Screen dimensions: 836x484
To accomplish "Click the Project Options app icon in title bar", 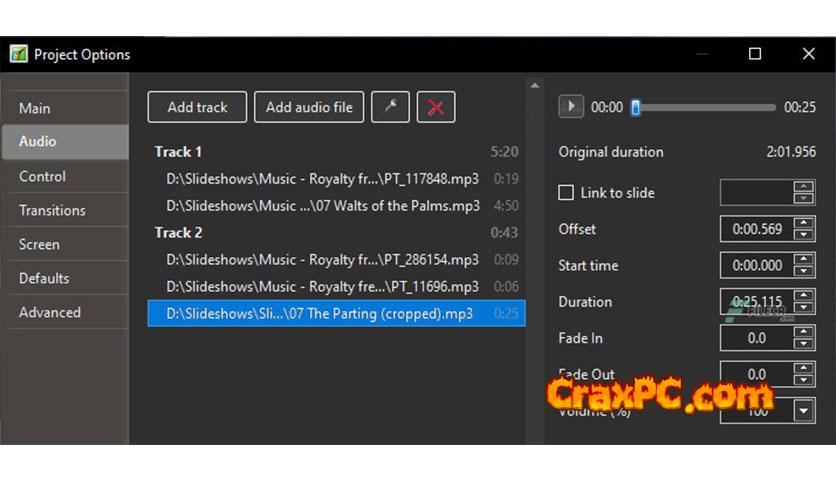I will 19,54.
